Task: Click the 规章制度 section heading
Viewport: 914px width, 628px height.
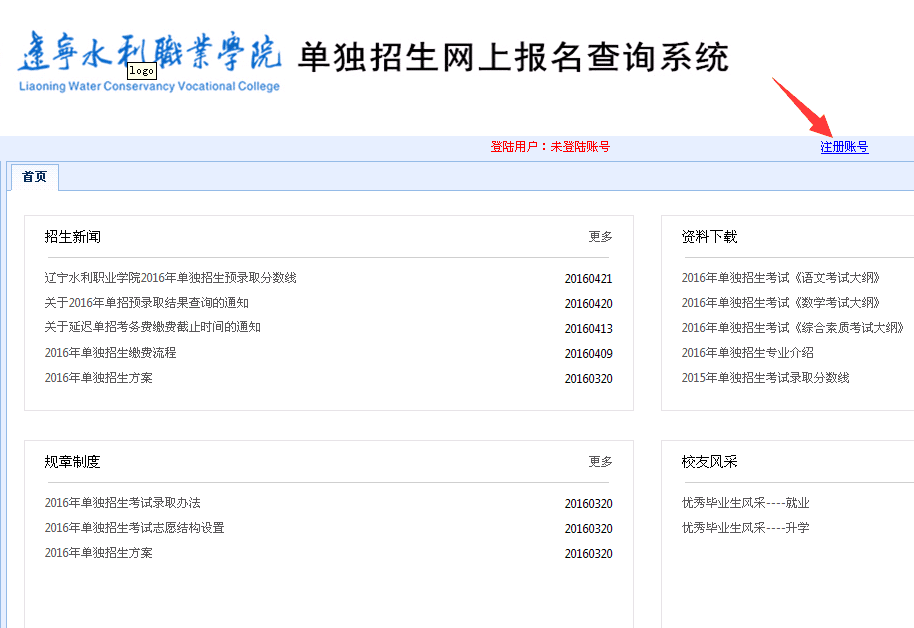Action: [x=73, y=462]
